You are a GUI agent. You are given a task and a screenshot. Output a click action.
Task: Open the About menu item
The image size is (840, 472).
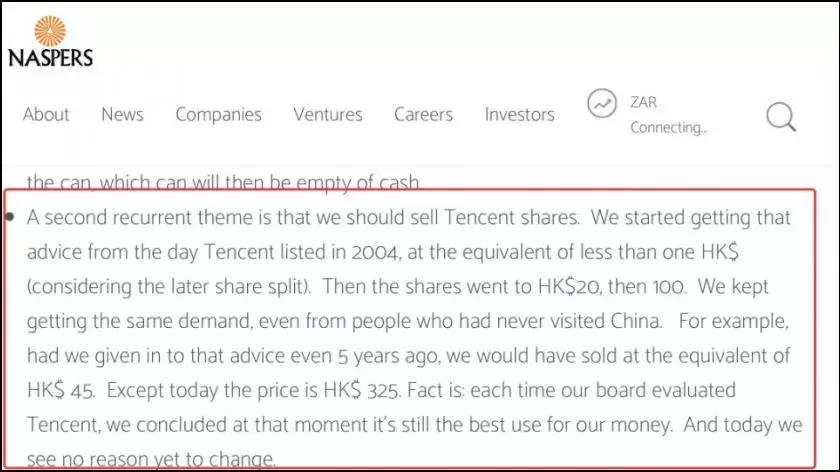[x=46, y=114]
